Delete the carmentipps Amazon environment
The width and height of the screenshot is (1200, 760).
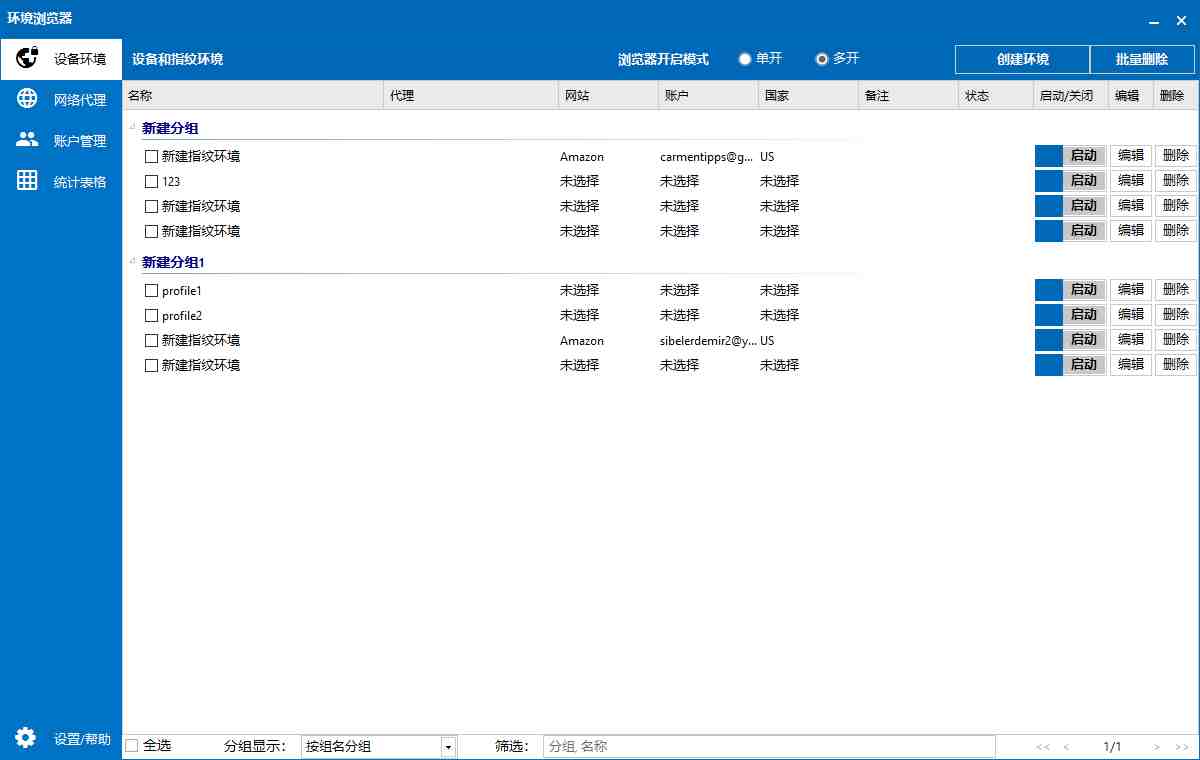pos(1176,156)
